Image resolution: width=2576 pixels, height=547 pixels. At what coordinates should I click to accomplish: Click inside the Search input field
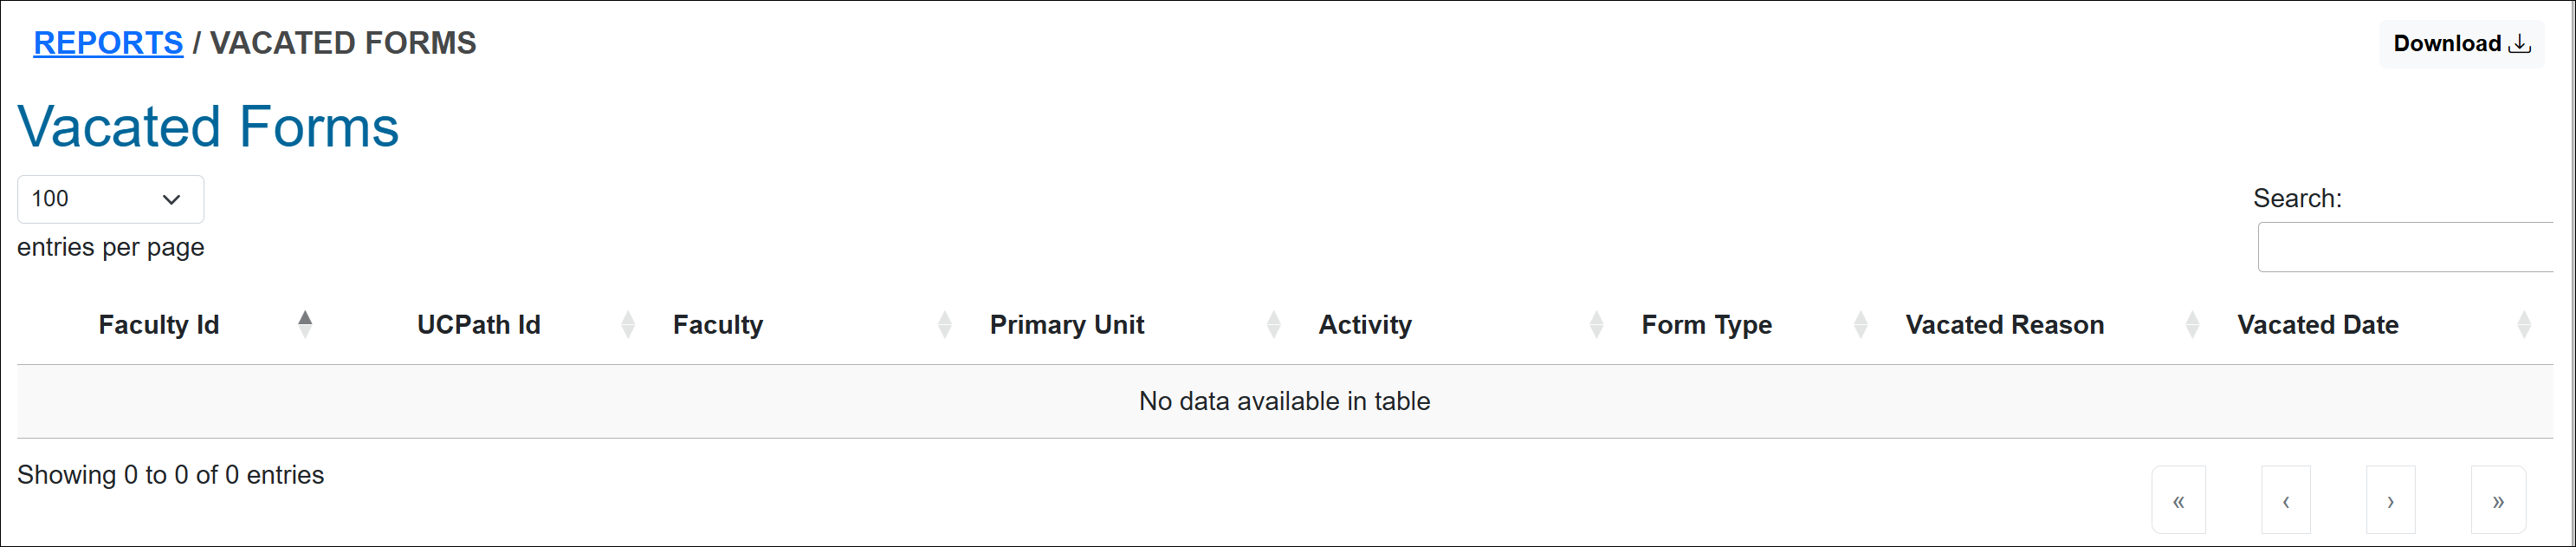point(2420,246)
